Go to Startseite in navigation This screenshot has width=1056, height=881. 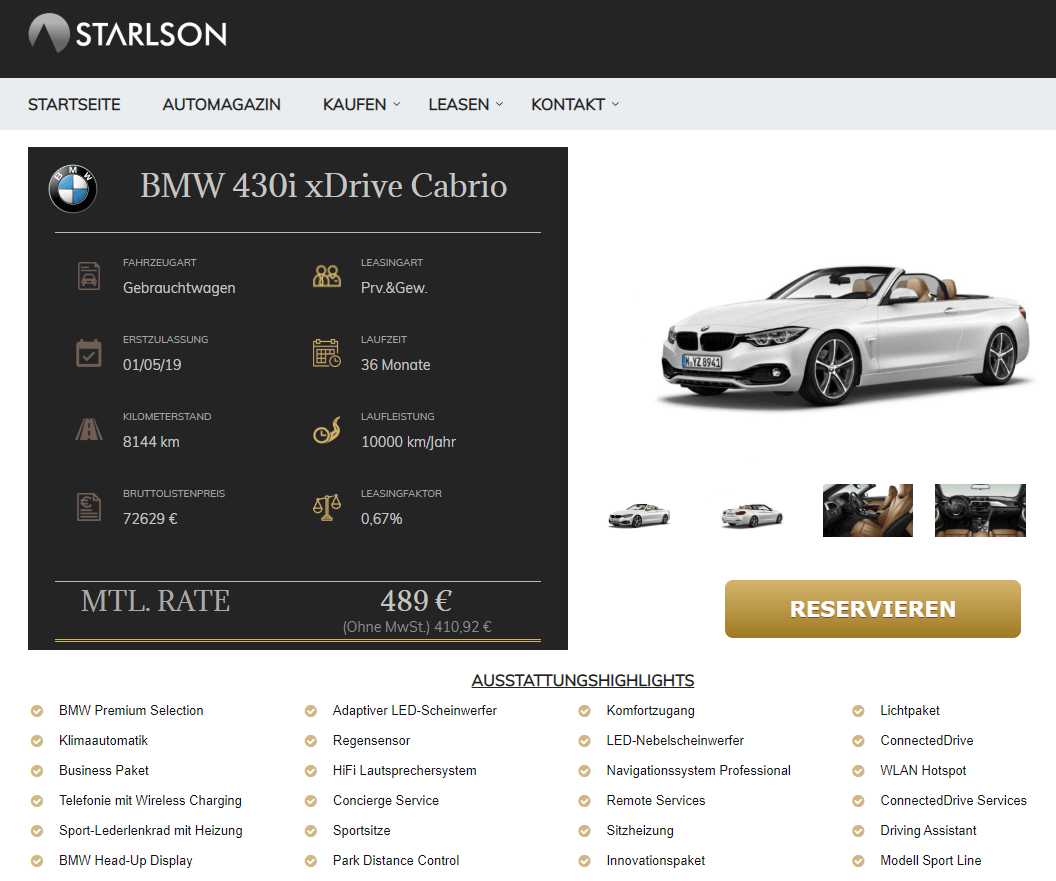point(74,104)
